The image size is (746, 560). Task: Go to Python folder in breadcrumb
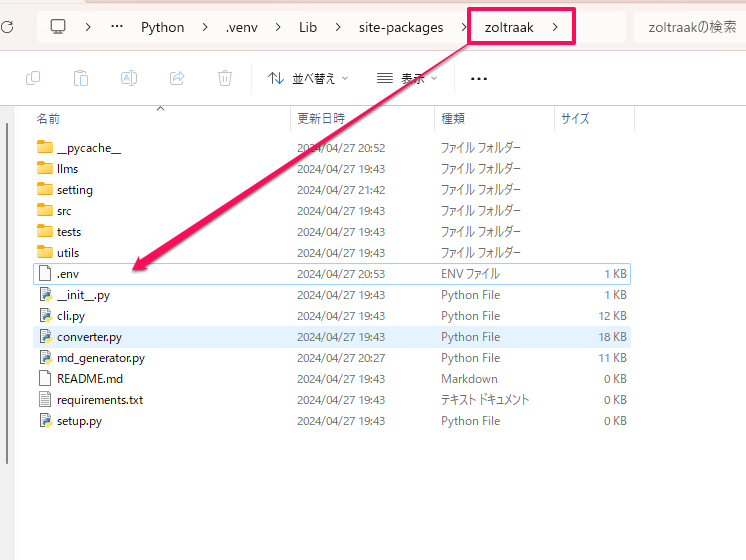162,28
